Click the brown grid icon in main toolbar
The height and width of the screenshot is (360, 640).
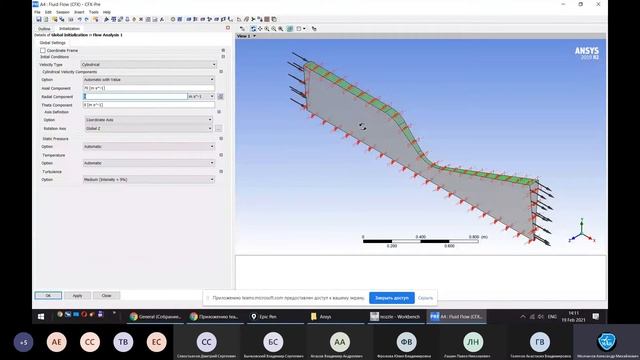click(x=267, y=19)
